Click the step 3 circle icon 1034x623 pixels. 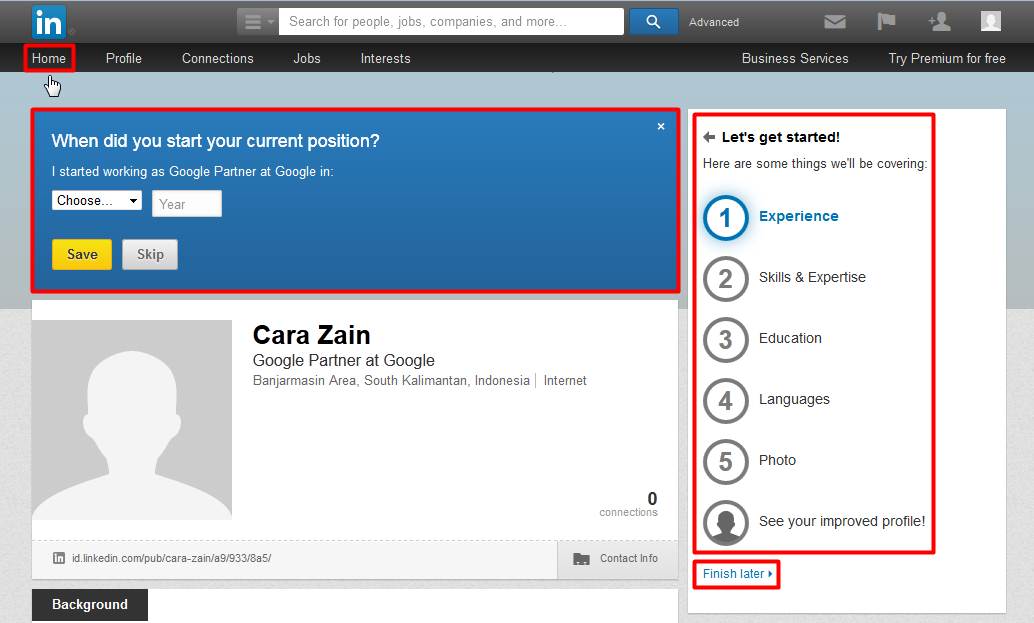click(x=725, y=340)
